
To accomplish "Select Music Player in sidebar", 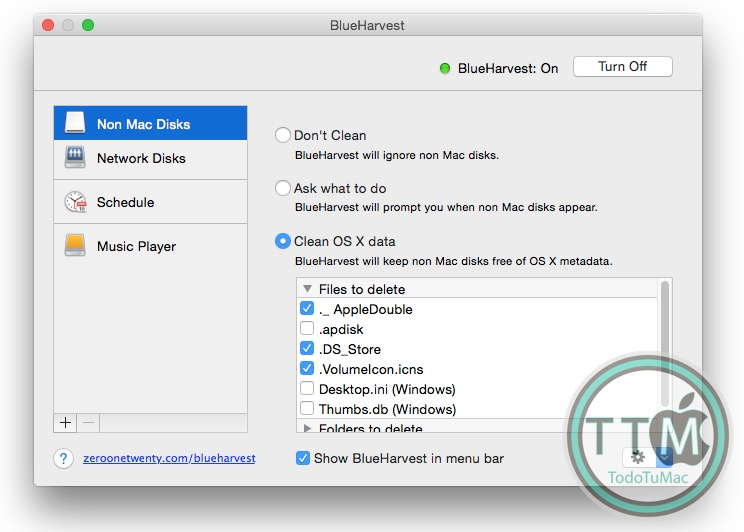I will pyautogui.click(x=150, y=246).
